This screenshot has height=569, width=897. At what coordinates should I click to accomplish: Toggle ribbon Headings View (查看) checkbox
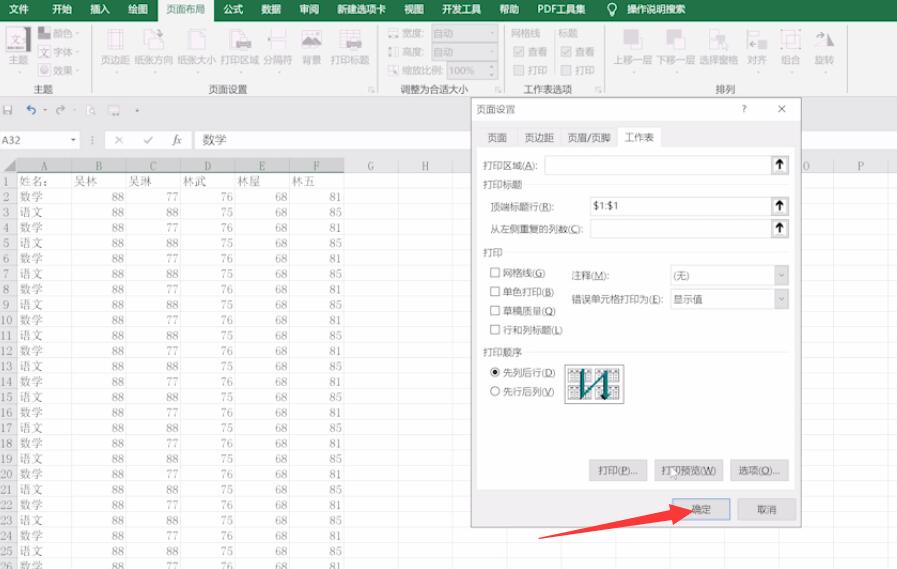(x=566, y=51)
